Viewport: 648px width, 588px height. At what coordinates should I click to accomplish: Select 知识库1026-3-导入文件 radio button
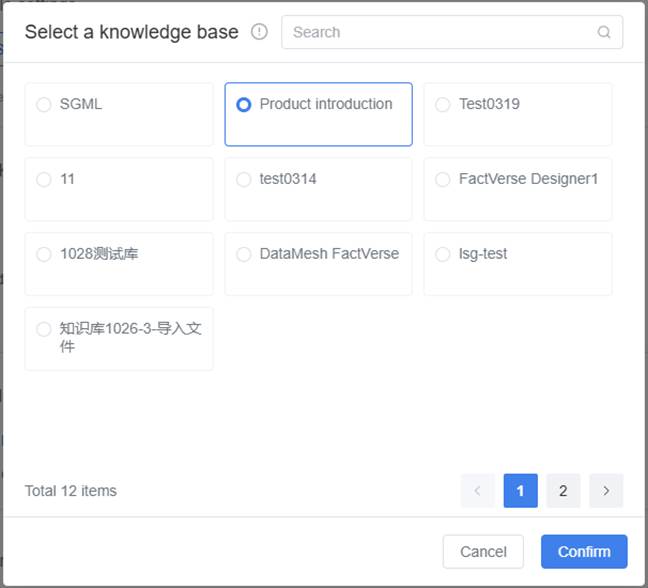click(x=44, y=329)
